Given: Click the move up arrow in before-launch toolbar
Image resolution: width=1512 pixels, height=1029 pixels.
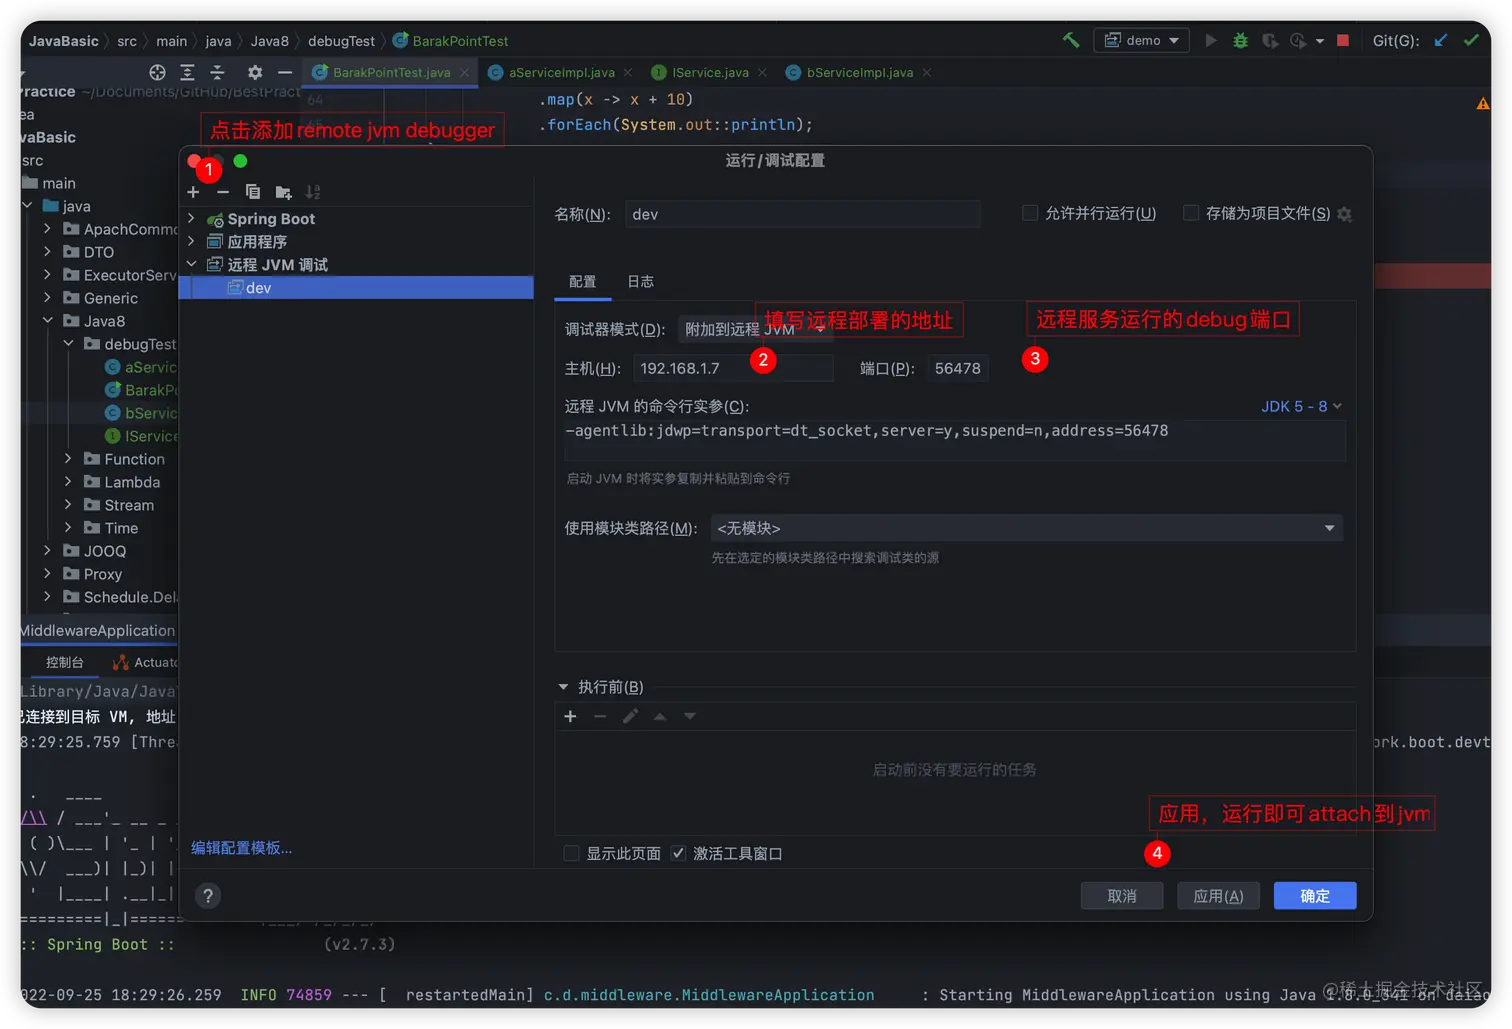Looking at the screenshot, I should coord(660,716).
